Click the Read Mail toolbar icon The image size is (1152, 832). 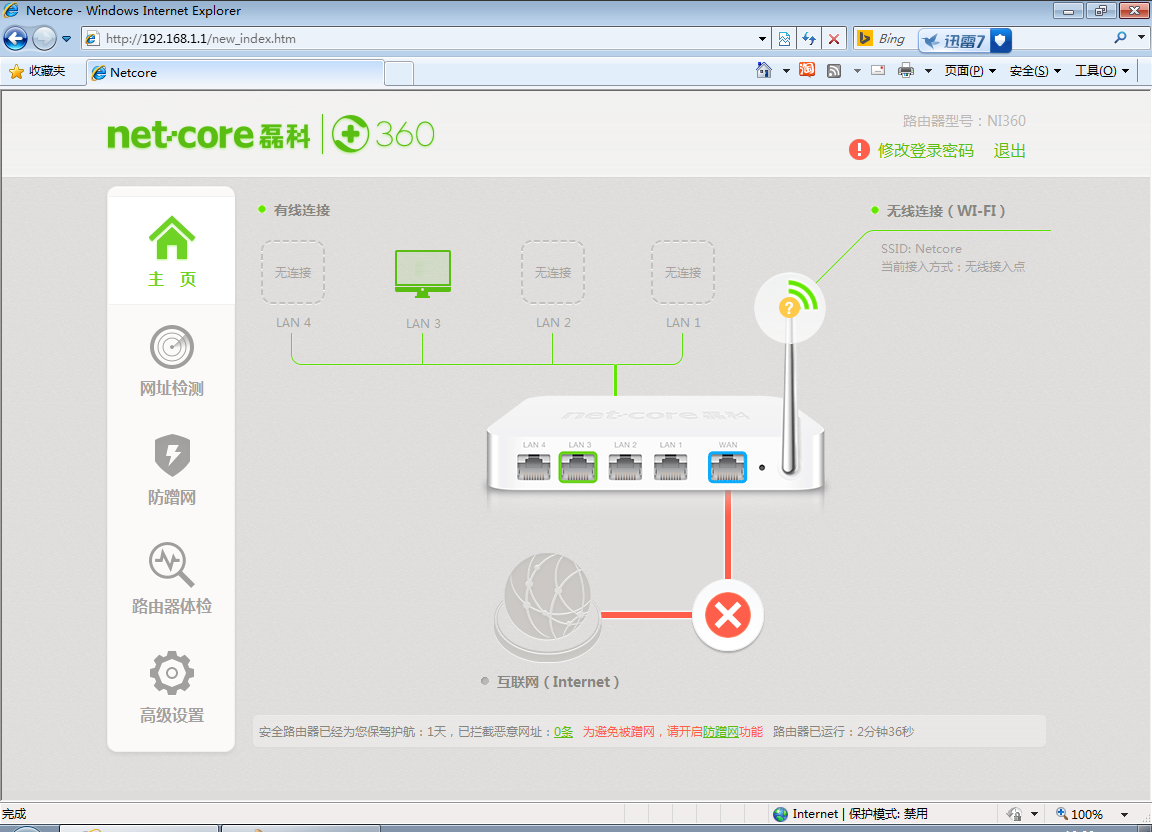tap(878, 71)
